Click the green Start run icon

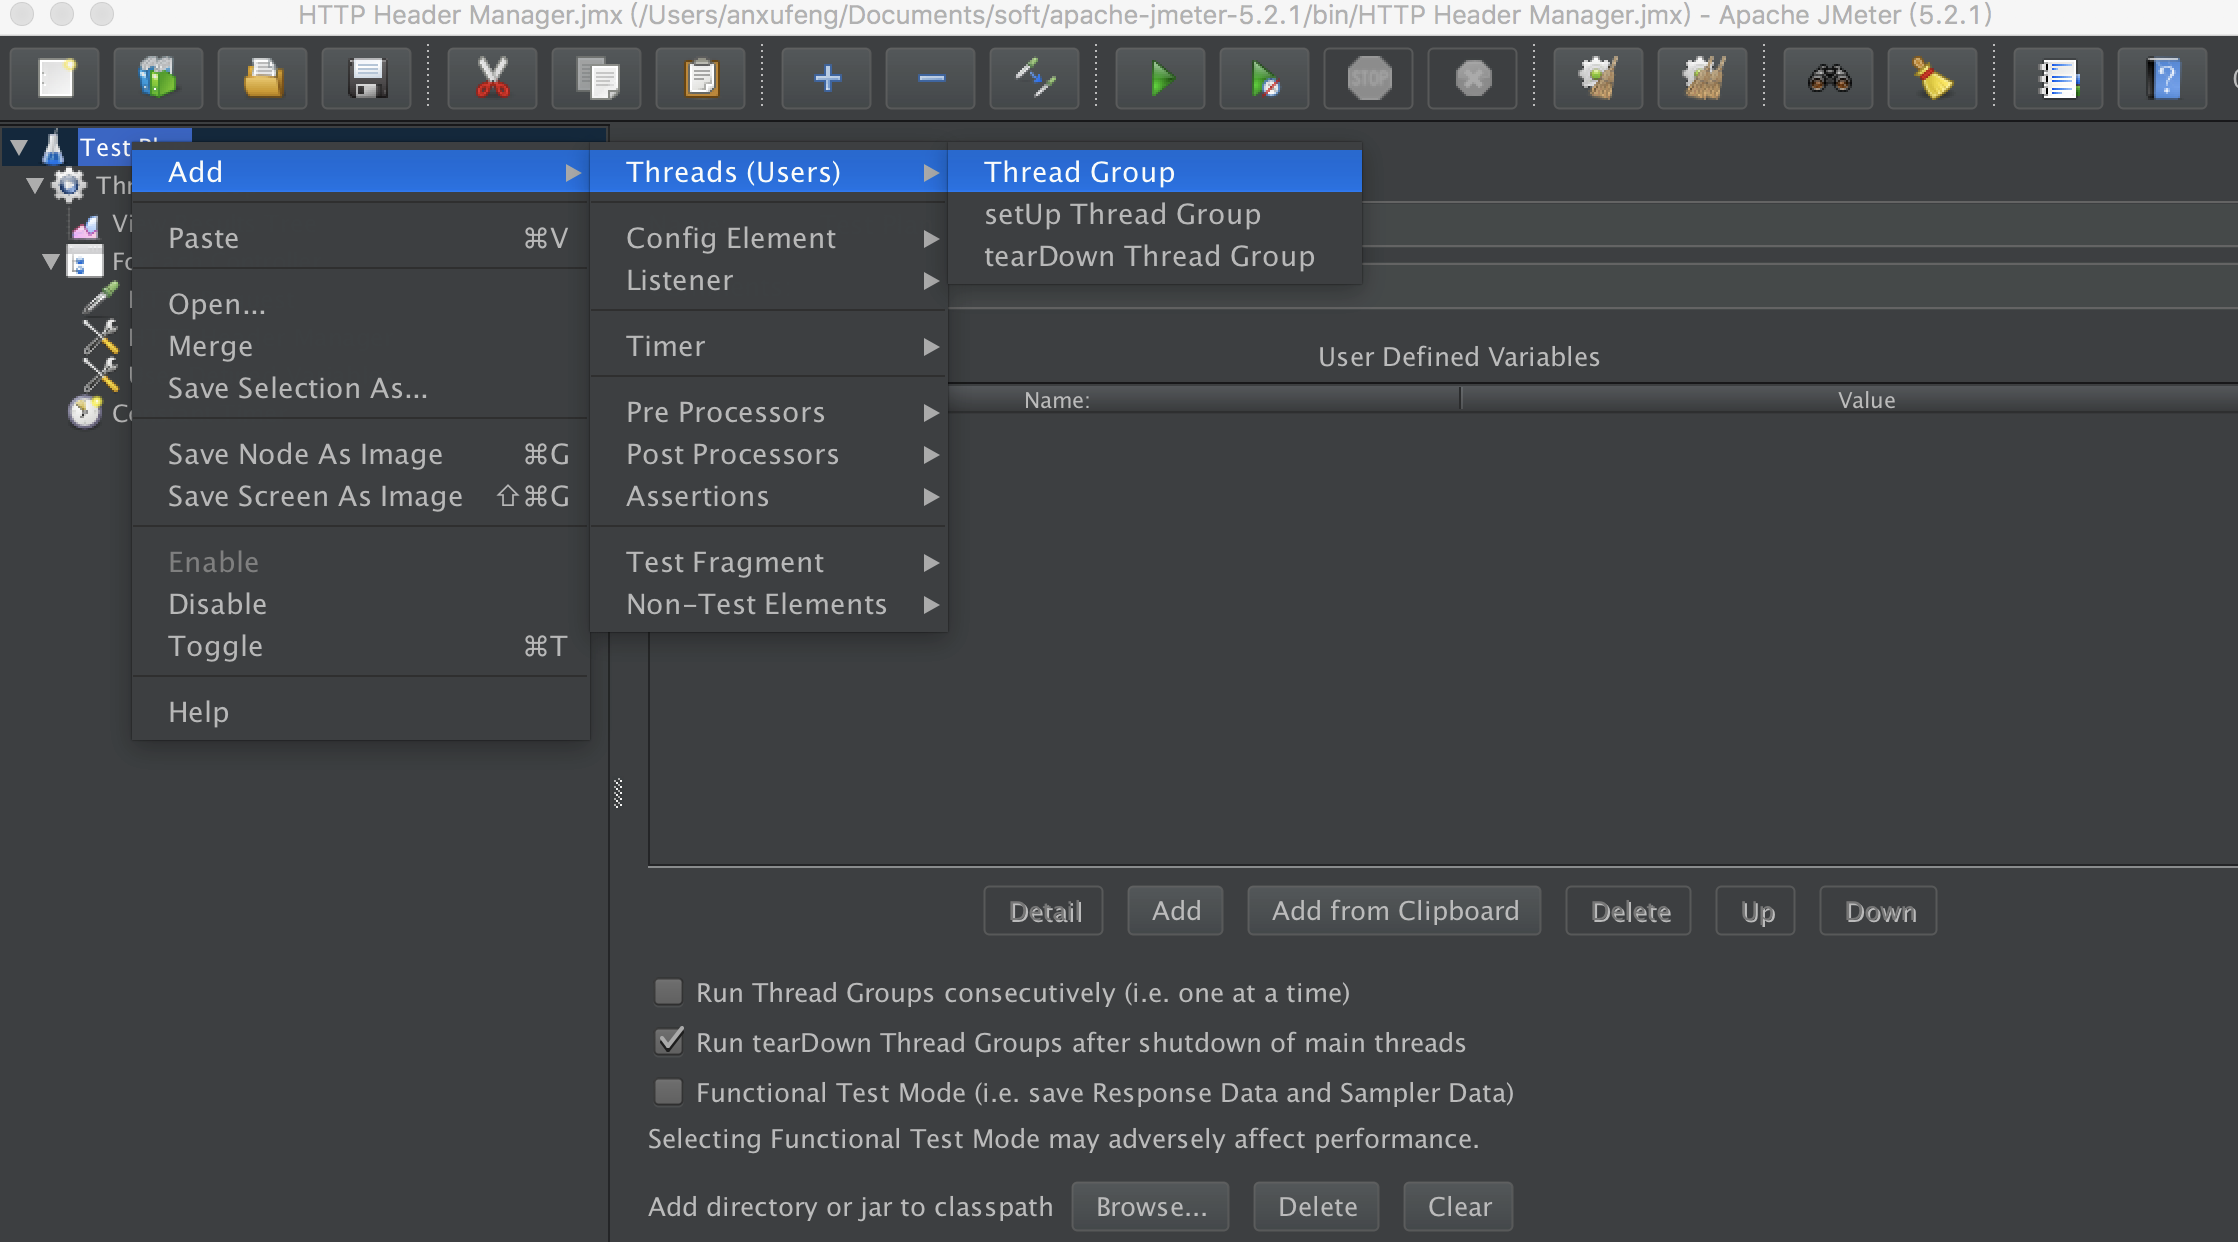coord(1160,78)
